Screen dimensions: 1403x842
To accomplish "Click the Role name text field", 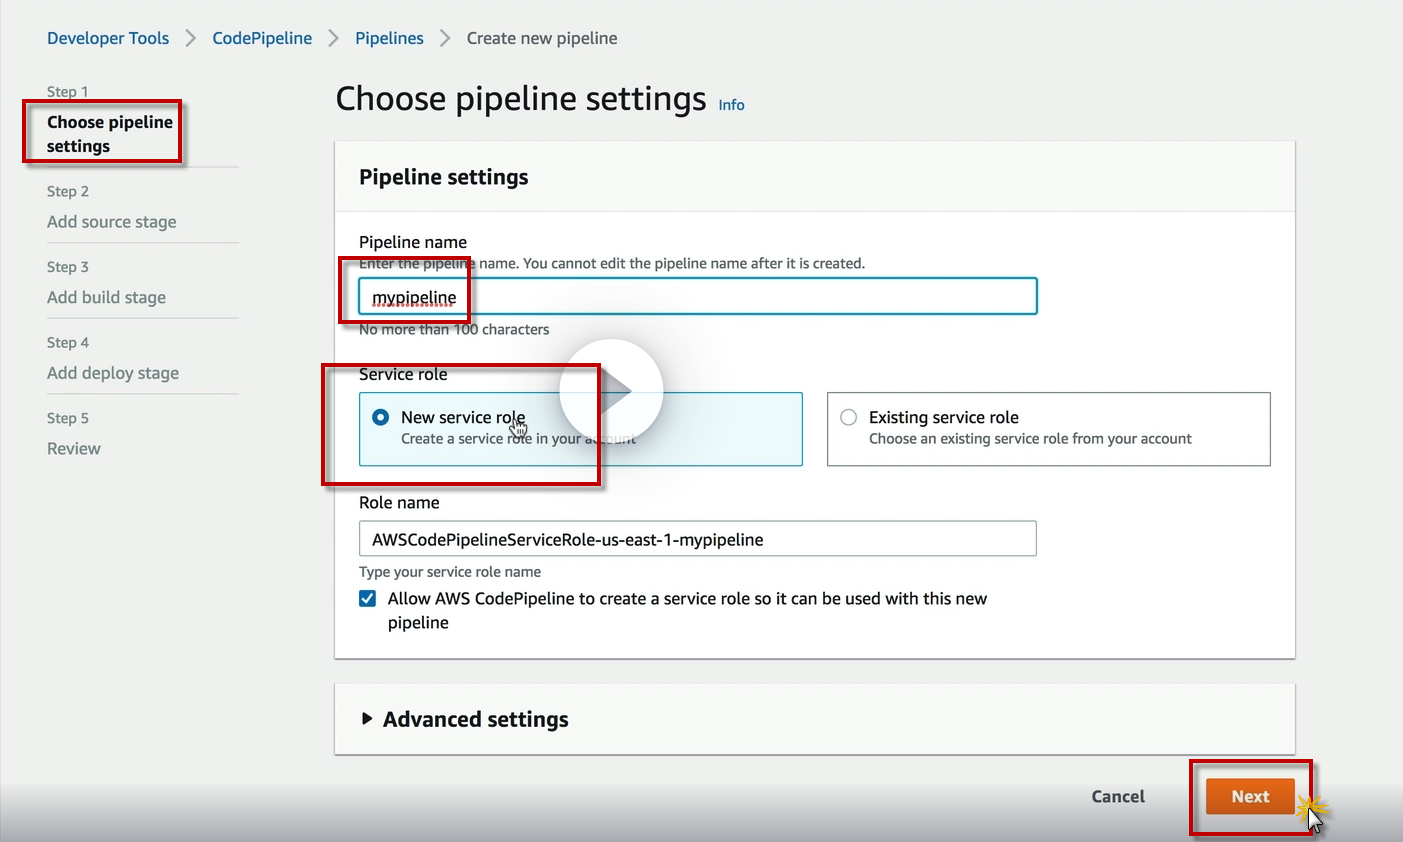I will 697,539.
